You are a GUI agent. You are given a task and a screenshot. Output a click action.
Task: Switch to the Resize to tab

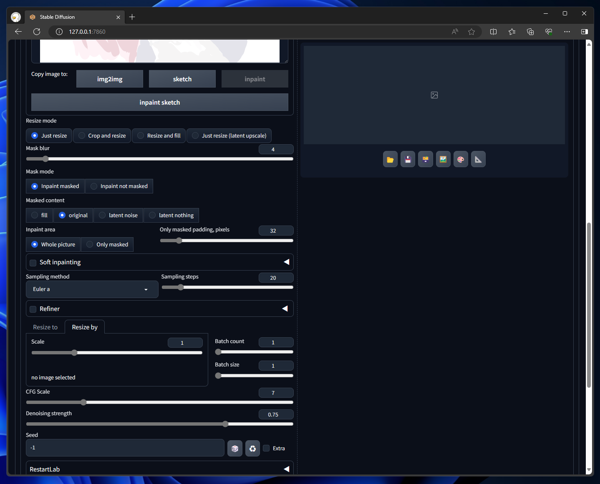pyautogui.click(x=45, y=327)
